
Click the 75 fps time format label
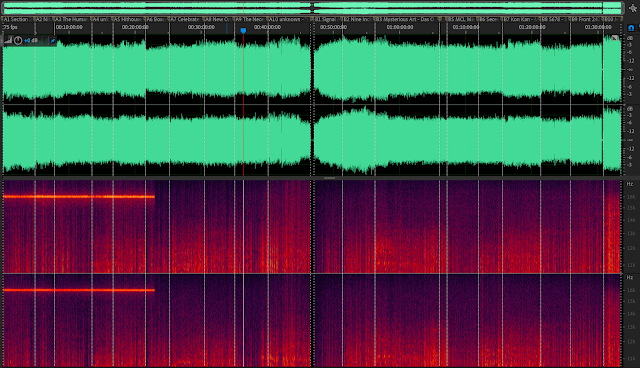(11, 27)
